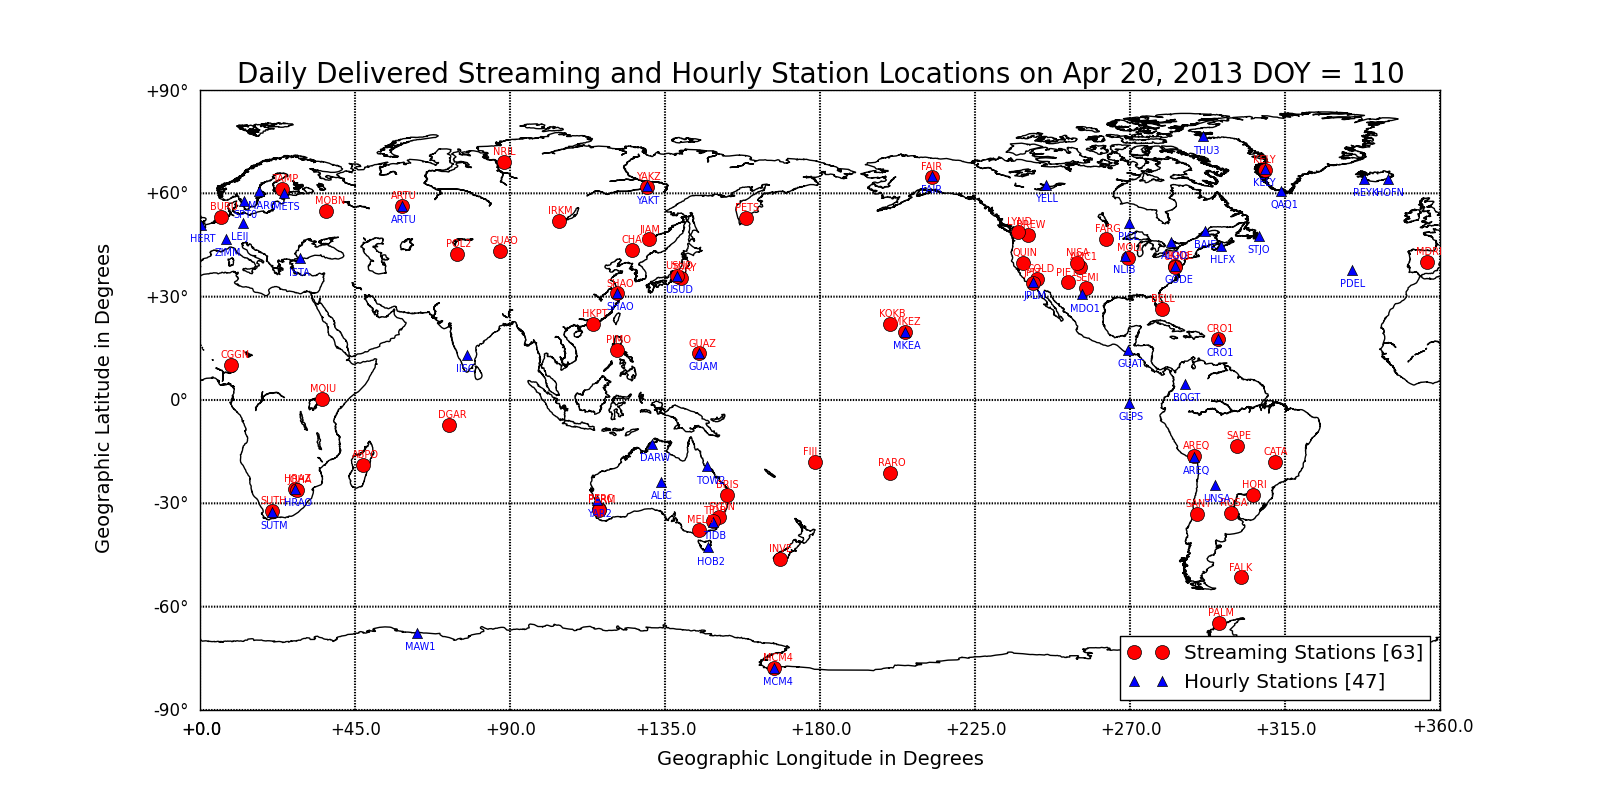
Task: Click the Streaming Stations [63] legend entry
Action: [1302, 653]
